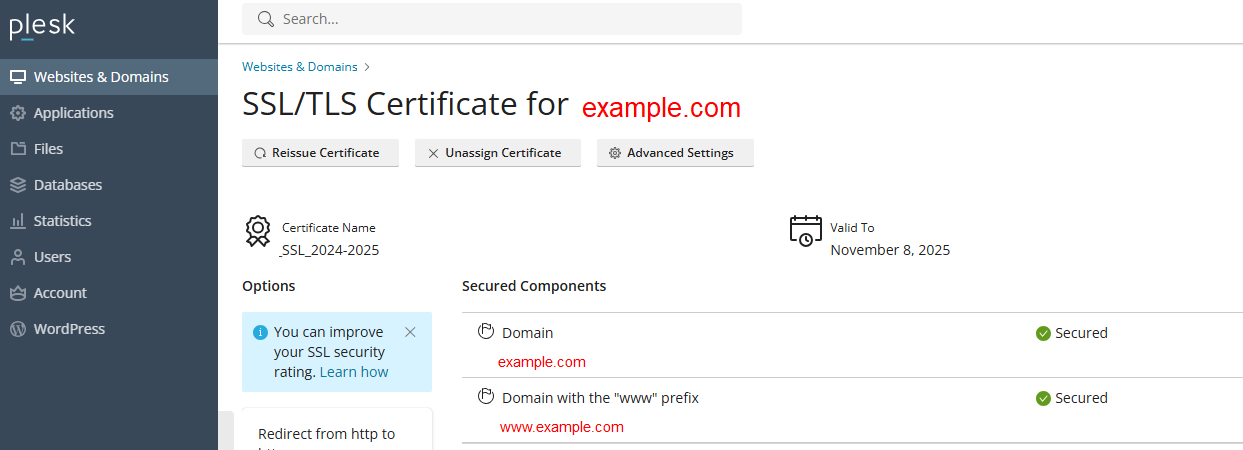
Task: Click green Secured checkmark for www prefix
Action: (1043, 398)
